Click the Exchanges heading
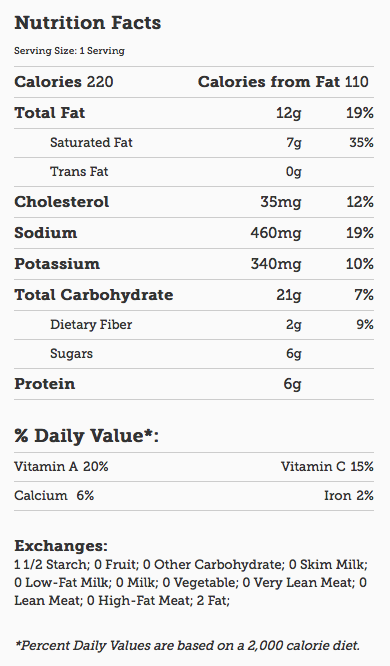 click(61, 545)
